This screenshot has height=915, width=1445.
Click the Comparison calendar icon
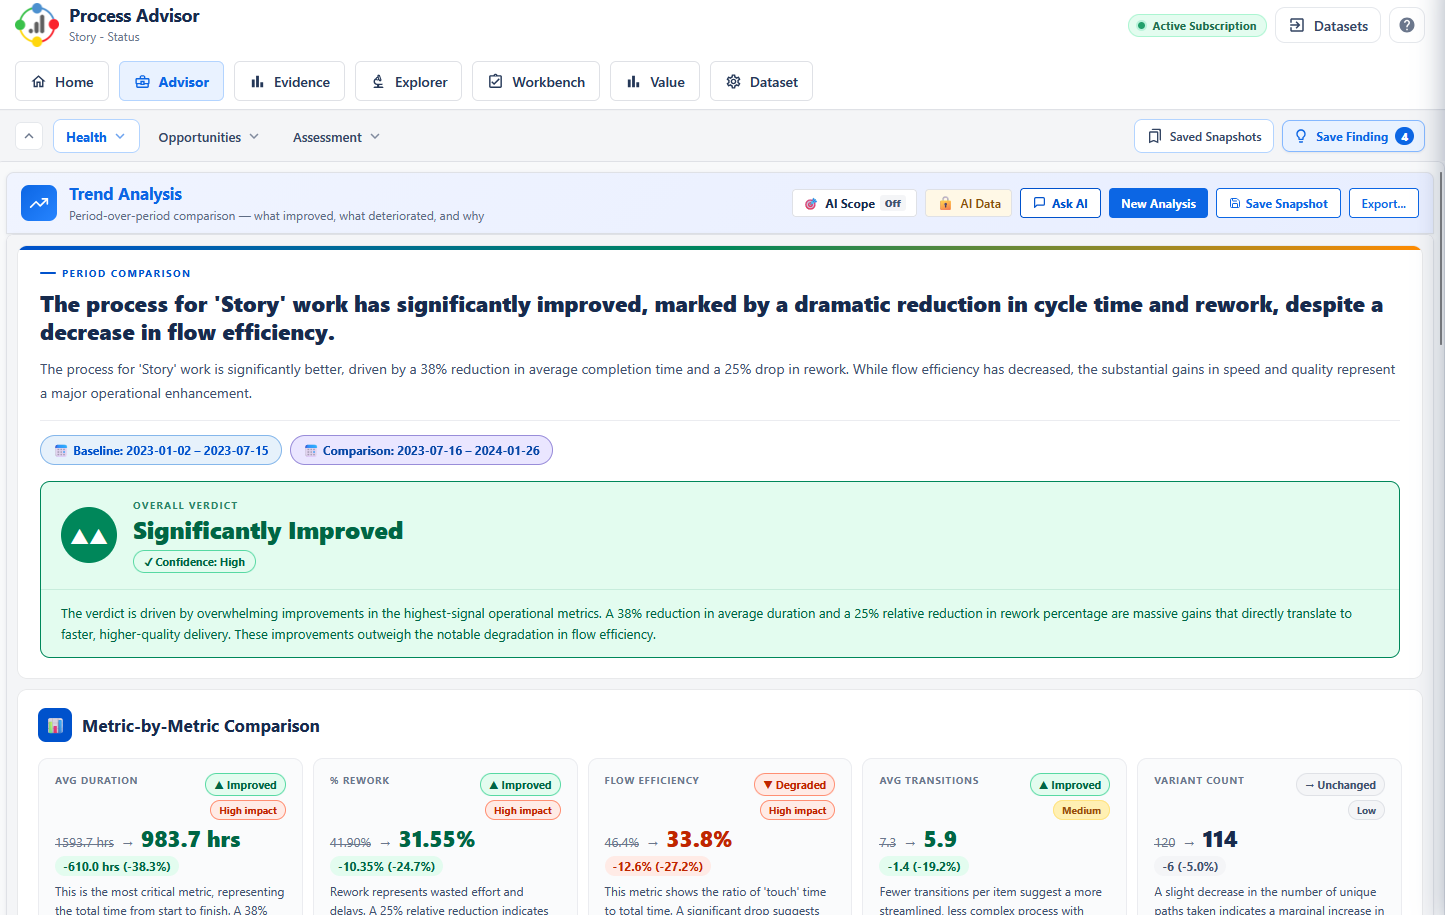pyautogui.click(x=310, y=451)
